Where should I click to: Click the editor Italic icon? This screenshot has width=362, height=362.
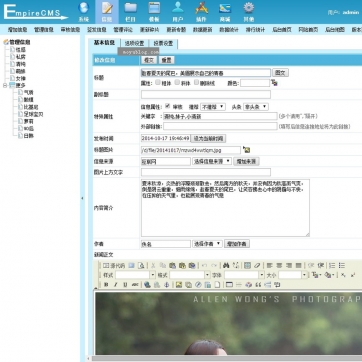coord(116,285)
